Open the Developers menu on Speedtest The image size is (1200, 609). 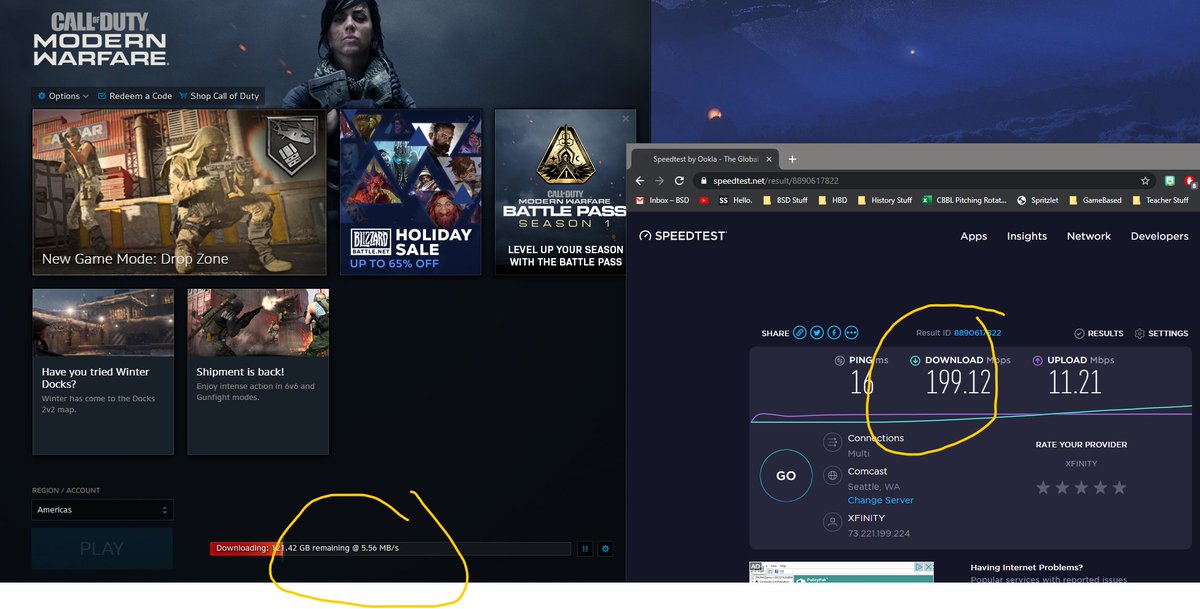tap(1160, 236)
